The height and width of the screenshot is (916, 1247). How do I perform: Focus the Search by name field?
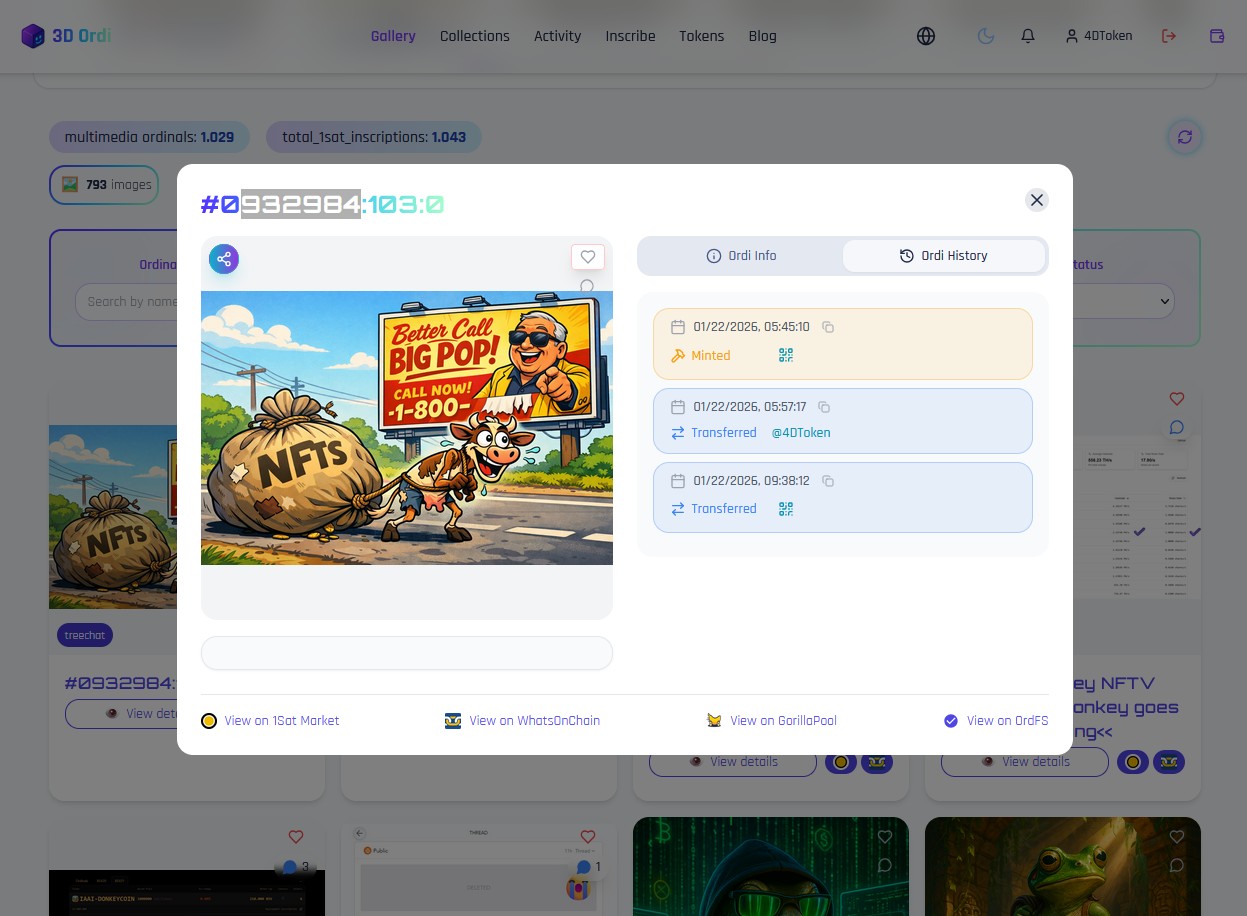(x=126, y=302)
